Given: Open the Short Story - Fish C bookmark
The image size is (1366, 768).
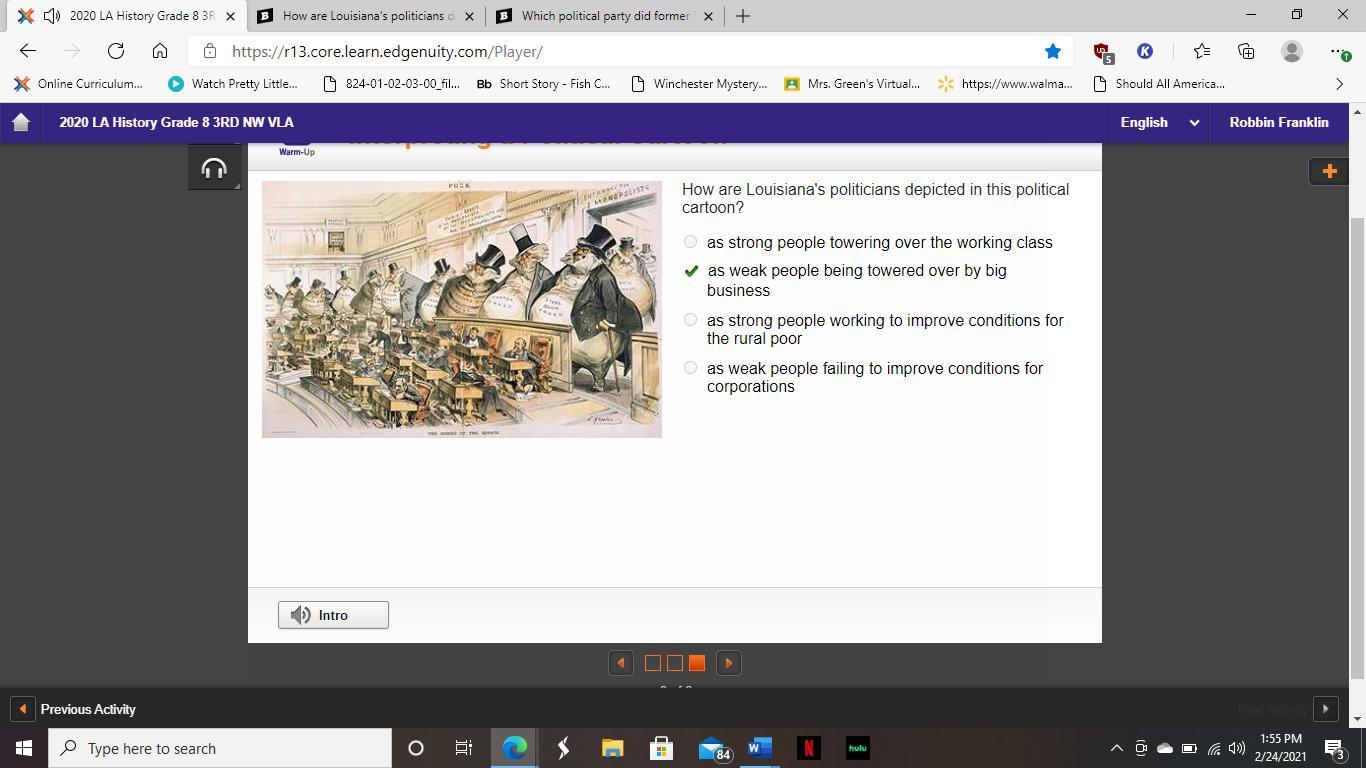Looking at the screenshot, I should (x=543, y=84).
